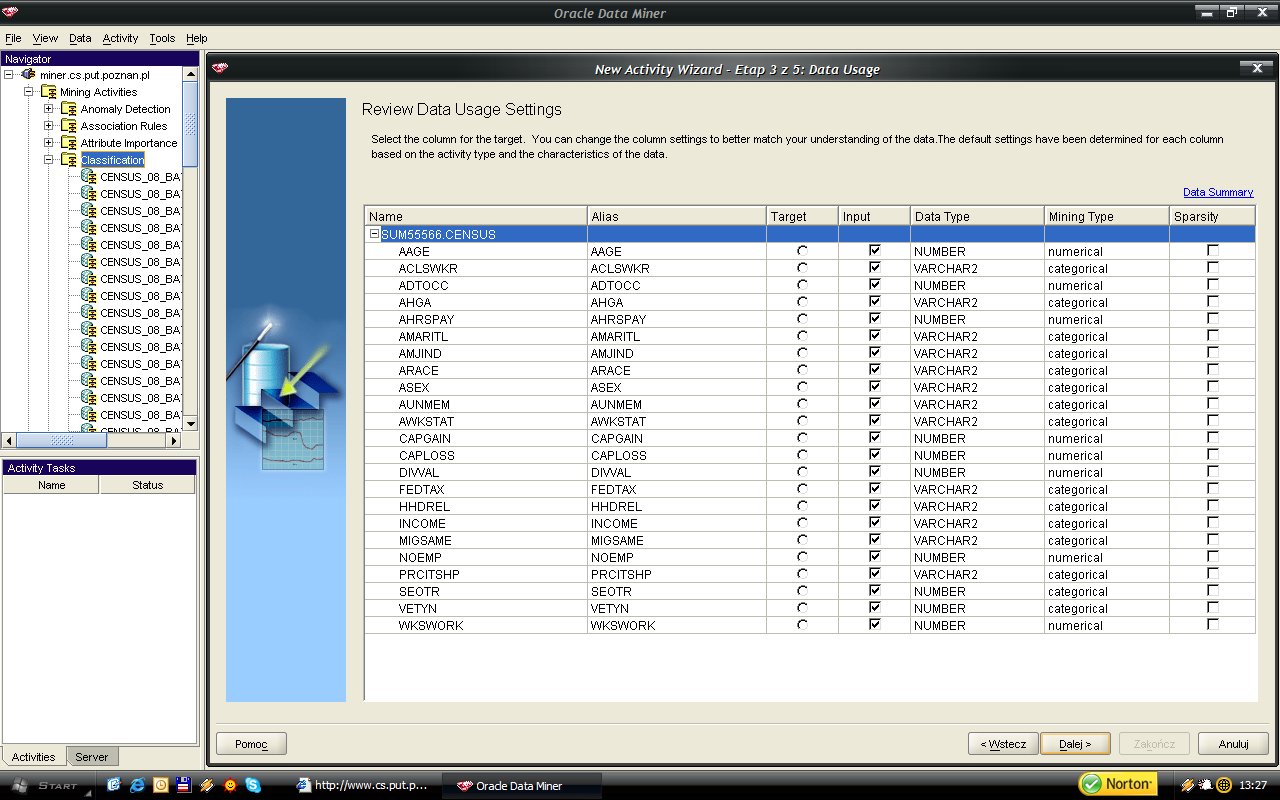Click the white animal tray icon
Screen dimensions: 1280x800
point(1206,785)
